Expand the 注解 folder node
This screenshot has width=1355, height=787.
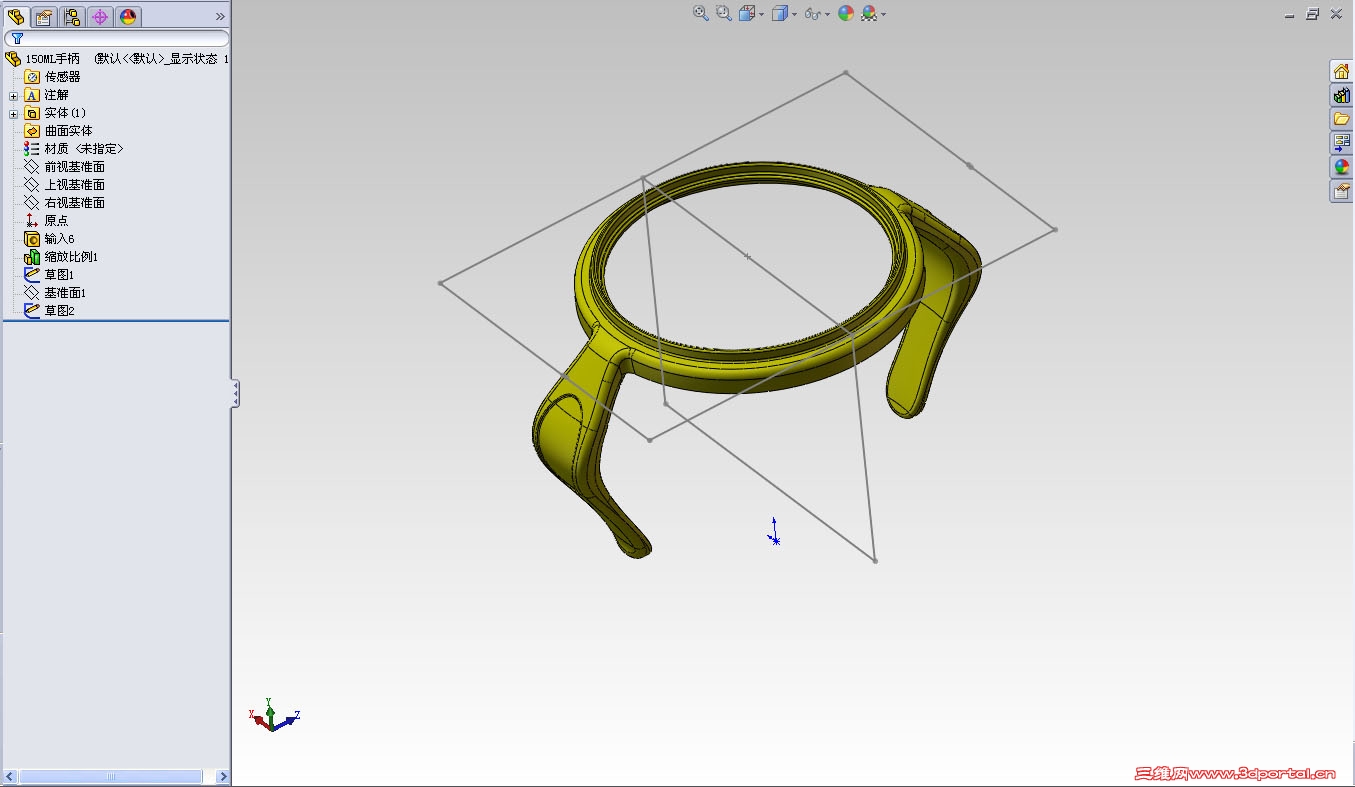(x=13, y=96)
